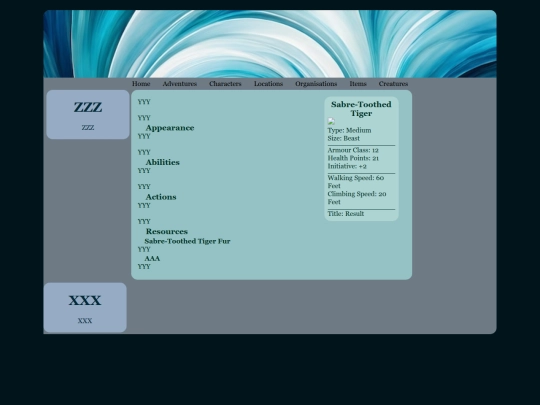Viewport: 540px width, 405px height.
Task: Click Sabre-Toothed Tiger Fur subheading
Action: pyautogui.click(x=187, y=241)
